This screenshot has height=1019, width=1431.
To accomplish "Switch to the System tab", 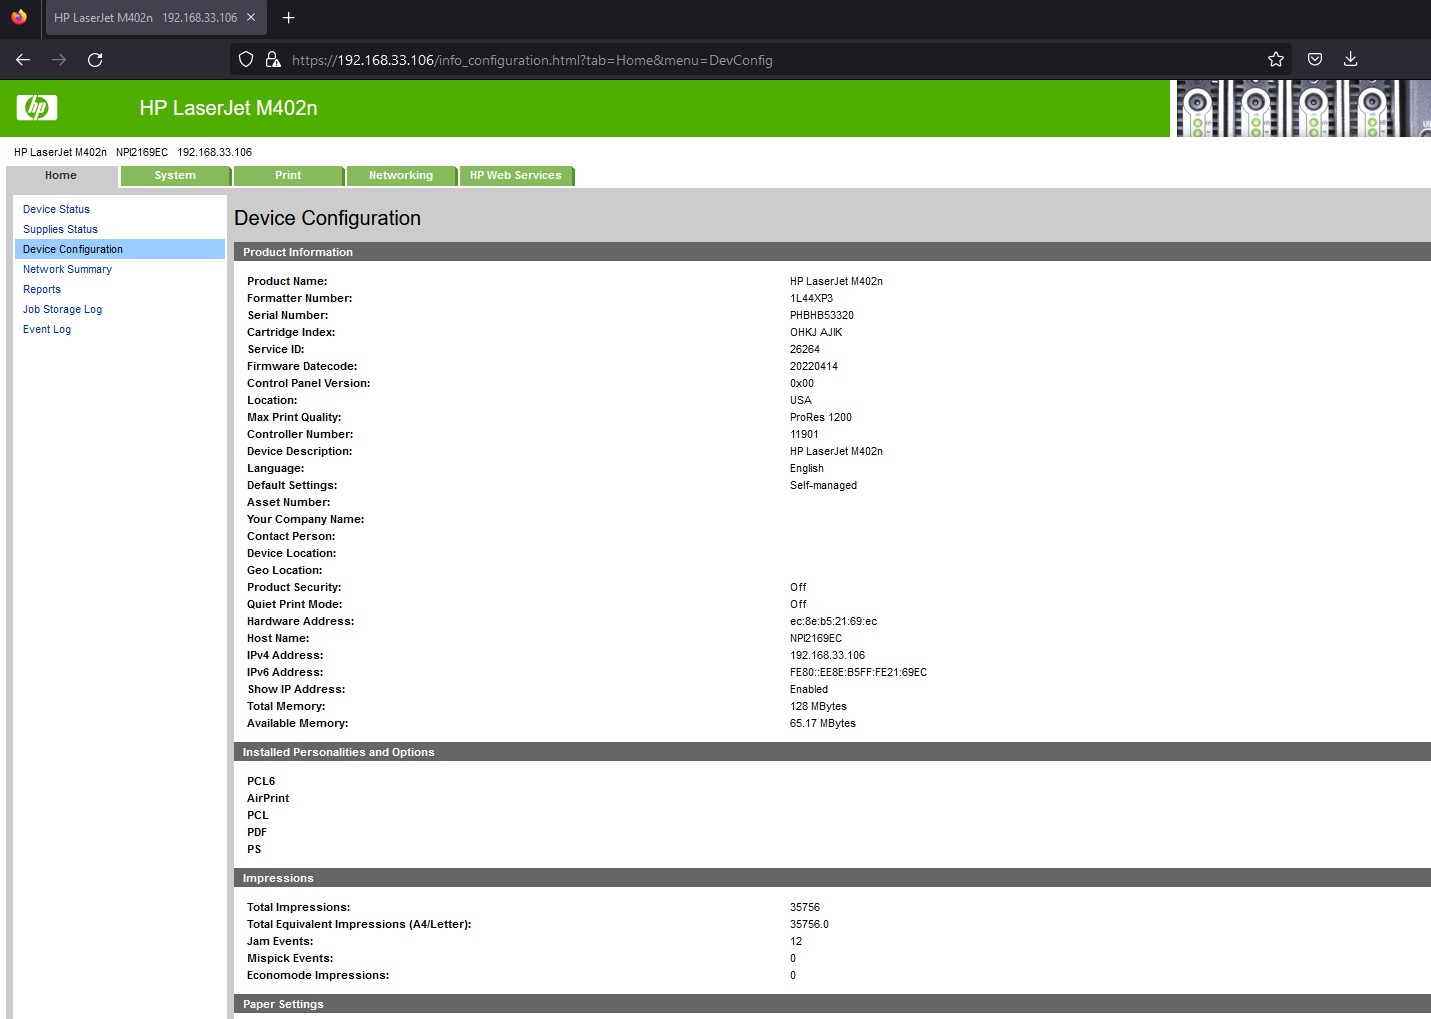I will click(x=175, y=176).
